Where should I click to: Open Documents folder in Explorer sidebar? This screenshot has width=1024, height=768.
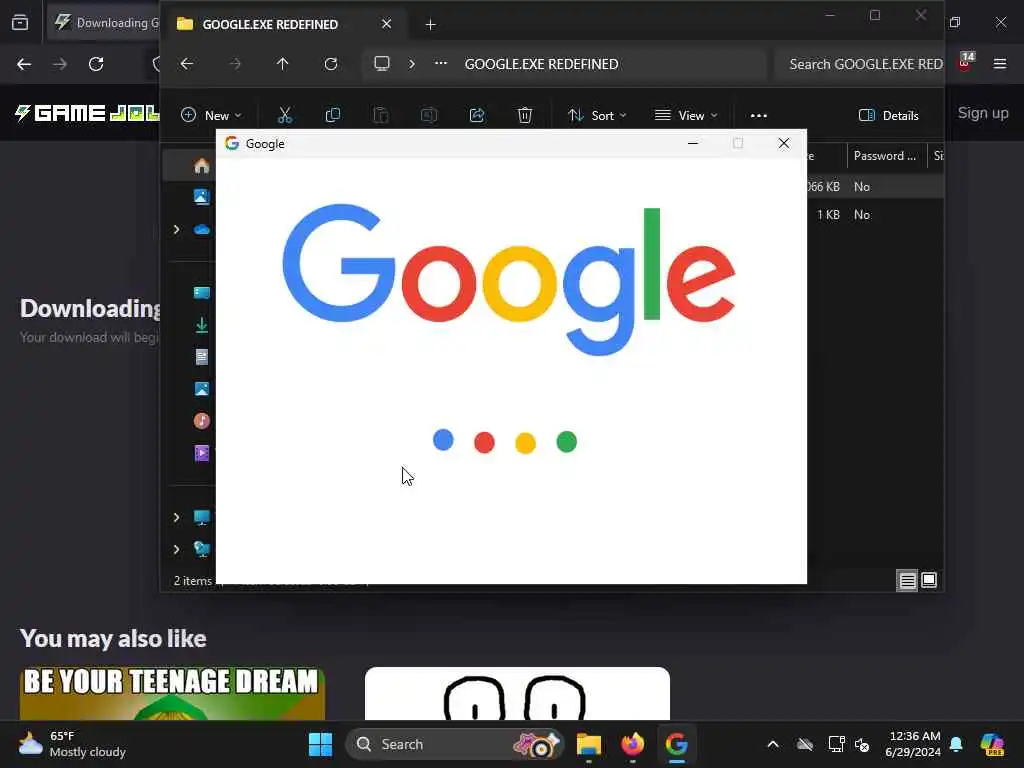201,357
